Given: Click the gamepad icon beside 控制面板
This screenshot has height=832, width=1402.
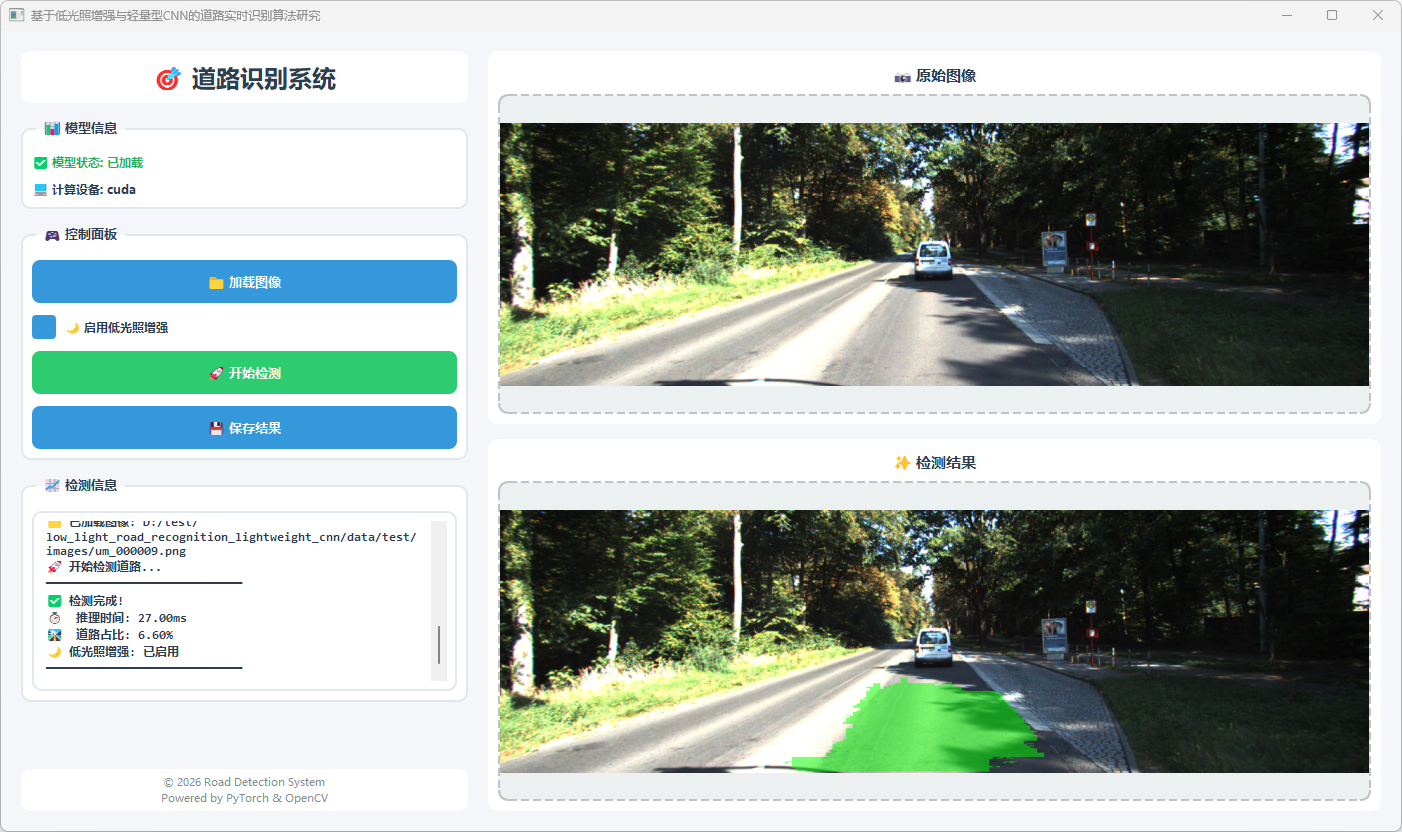Looking at the screenshot, I should pyautogui.click(x=52, y=235).
